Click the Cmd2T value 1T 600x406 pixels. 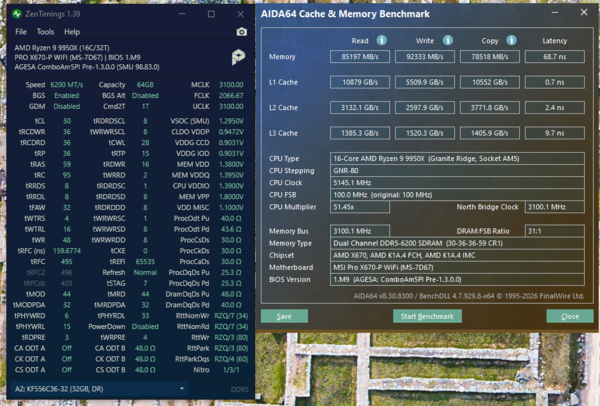(145, 106)
